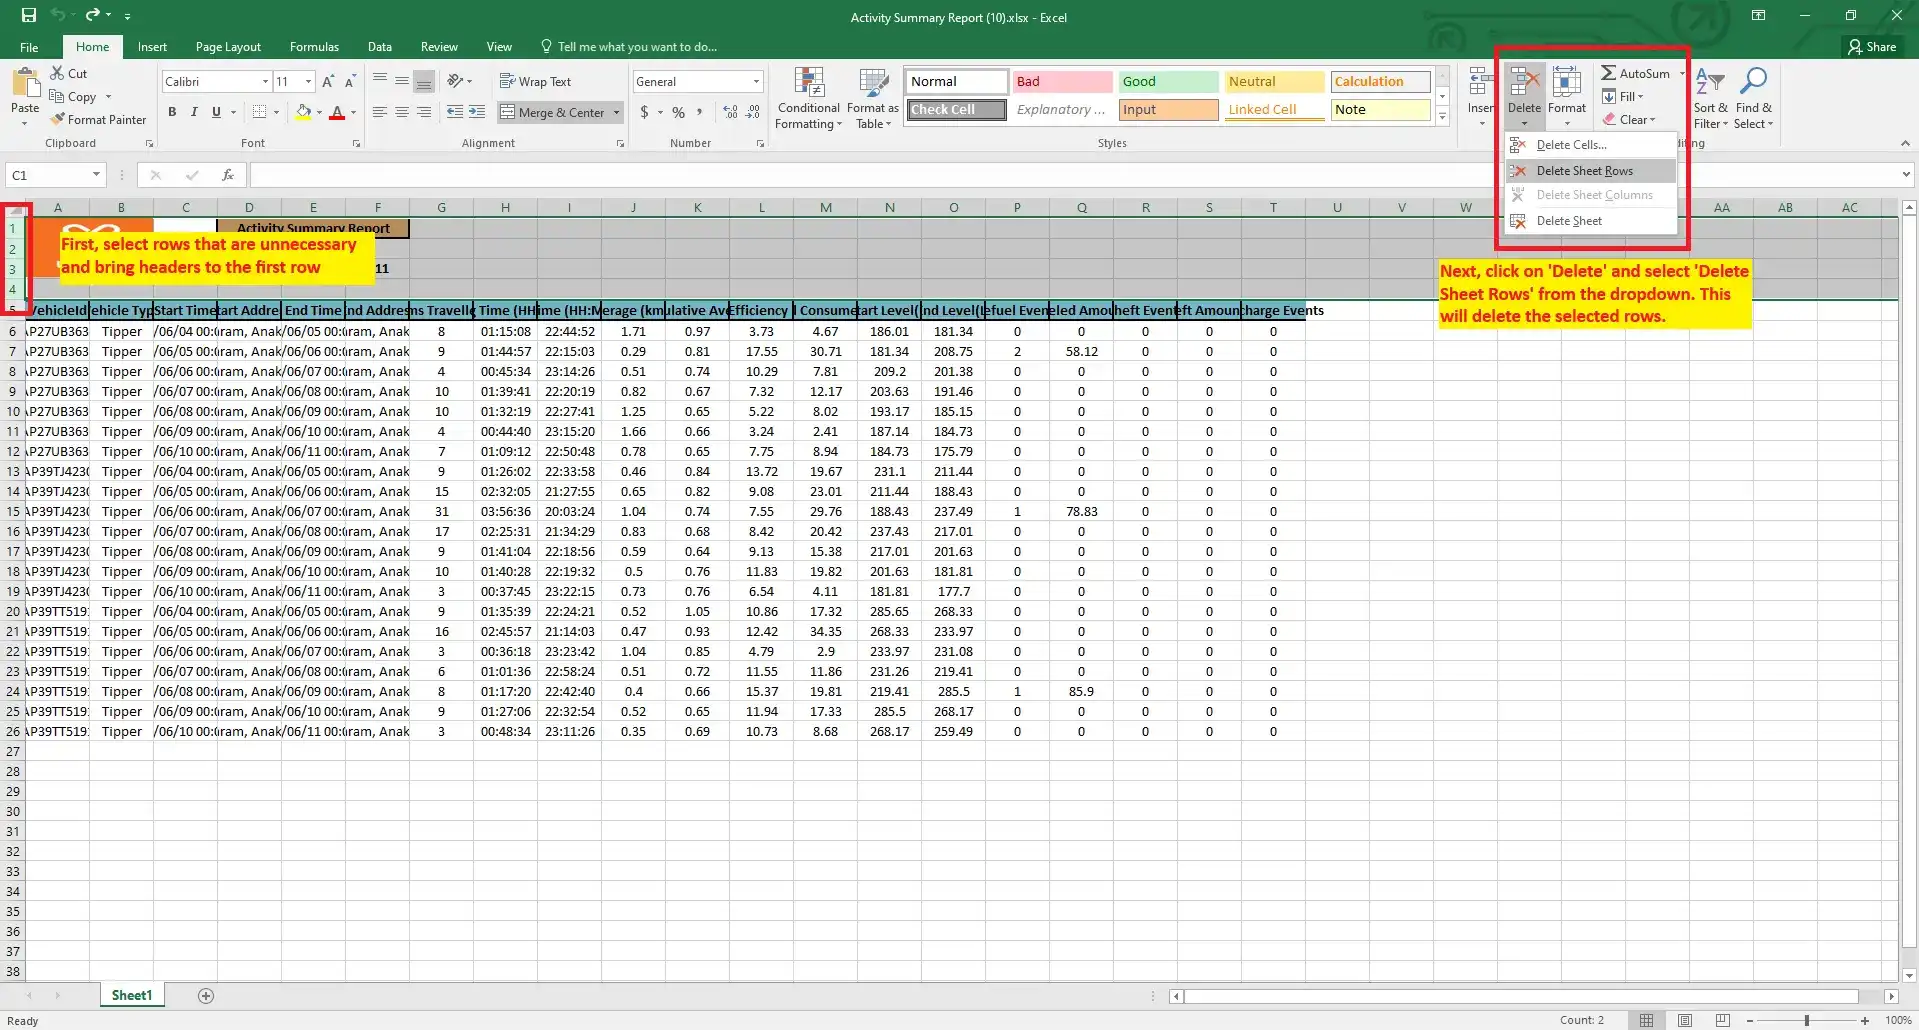Switch to the Formulas ribbon tab
The width and height of the screenshot is (1919, 1030).
pos(313,46)
